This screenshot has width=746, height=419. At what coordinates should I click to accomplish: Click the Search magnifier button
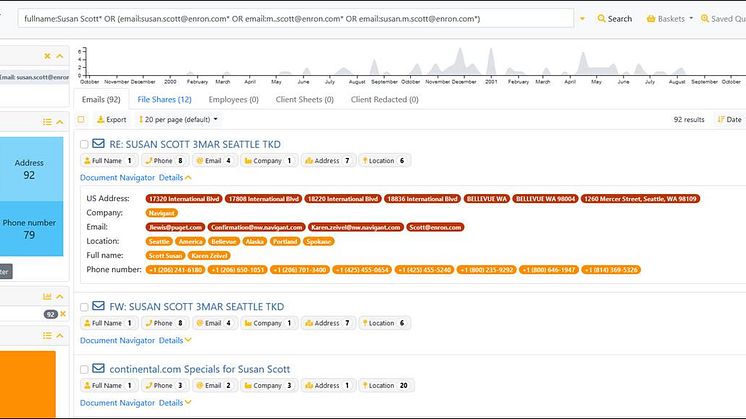click(x=614, y=18)
